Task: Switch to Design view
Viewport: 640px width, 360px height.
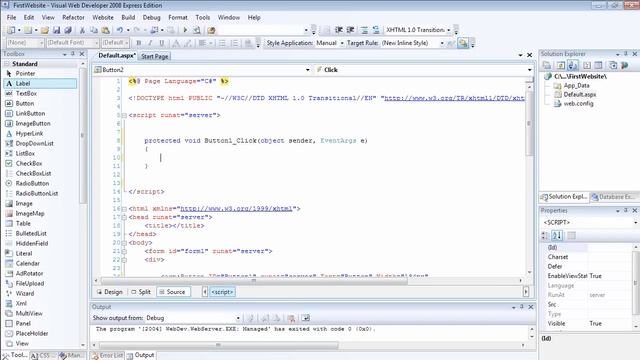Action: (x=109, y=292)
